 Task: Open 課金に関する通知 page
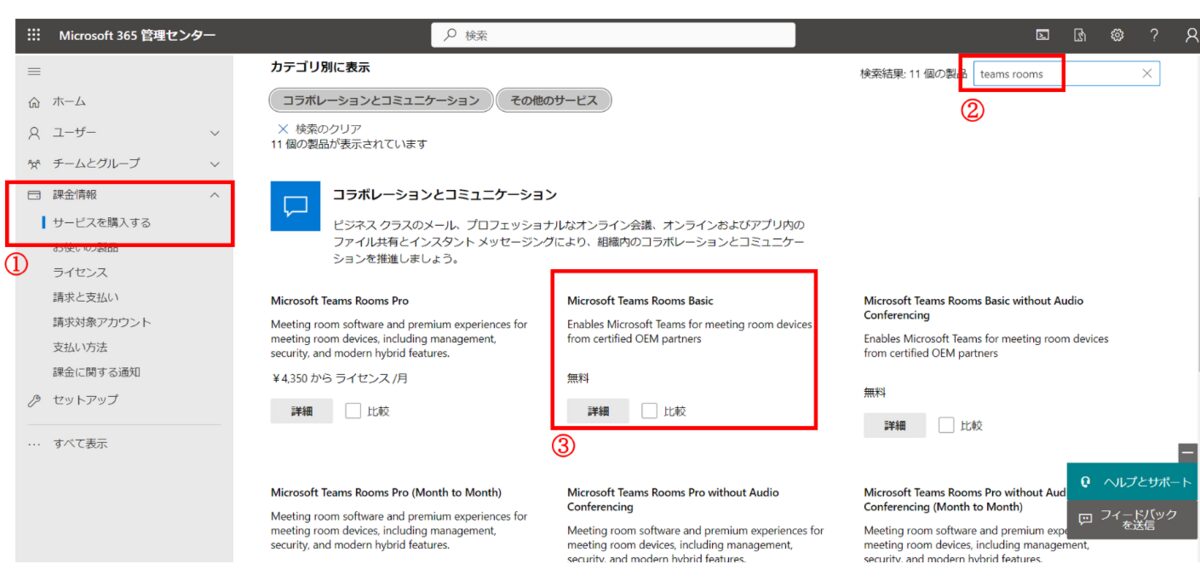96,372
